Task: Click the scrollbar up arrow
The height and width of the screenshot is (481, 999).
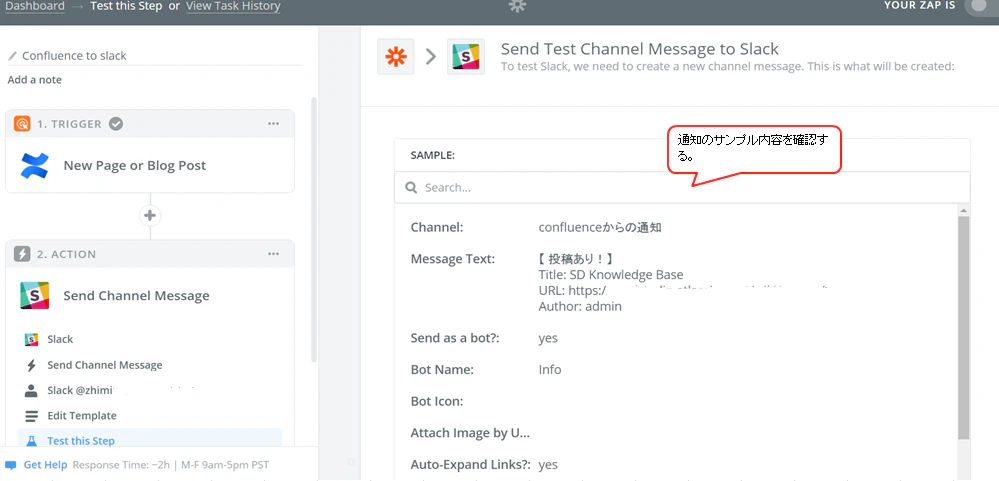Action: [963, 210]
